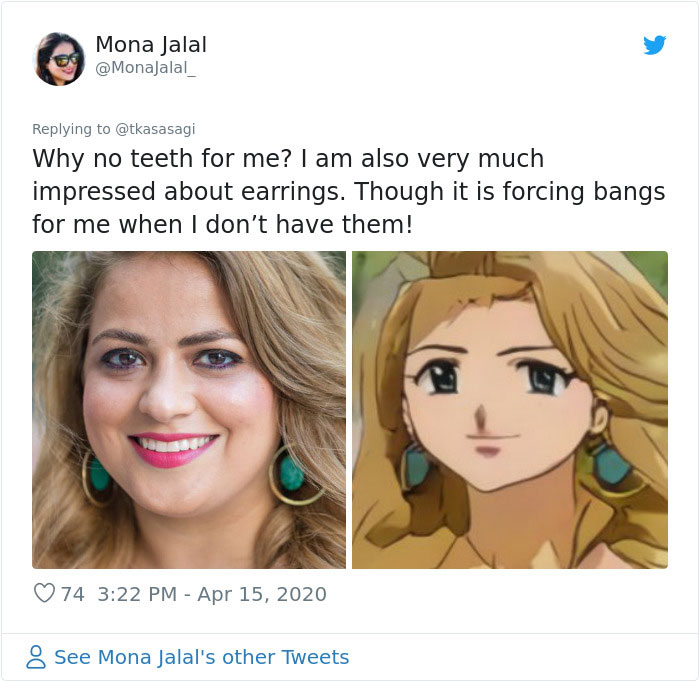The image size is (700, 682).
Task: Click the tweet text starting "Why no teeth"
Action: pos(349,191)
